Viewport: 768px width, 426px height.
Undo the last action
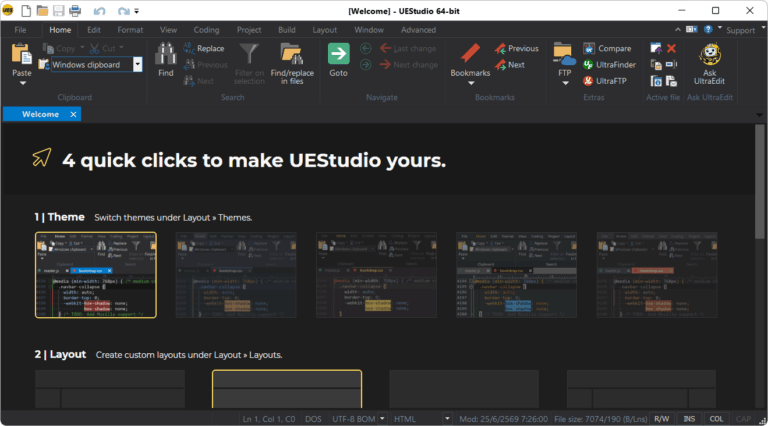coord(99,11)
